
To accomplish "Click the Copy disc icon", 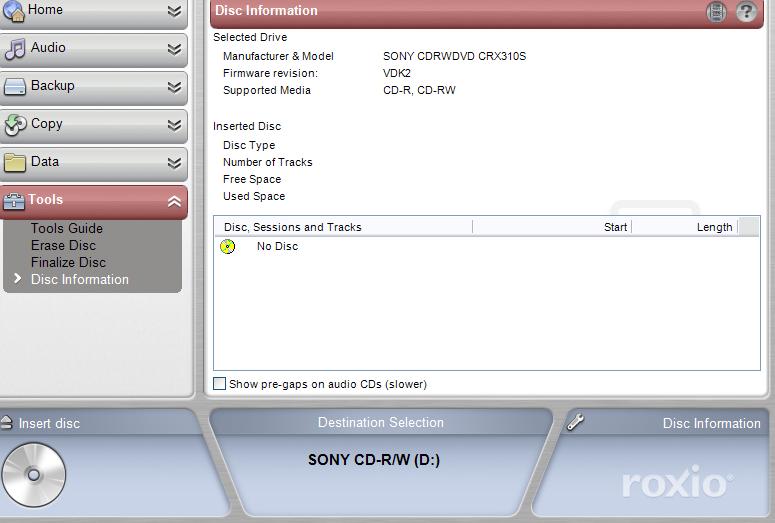I will point(15,125).
